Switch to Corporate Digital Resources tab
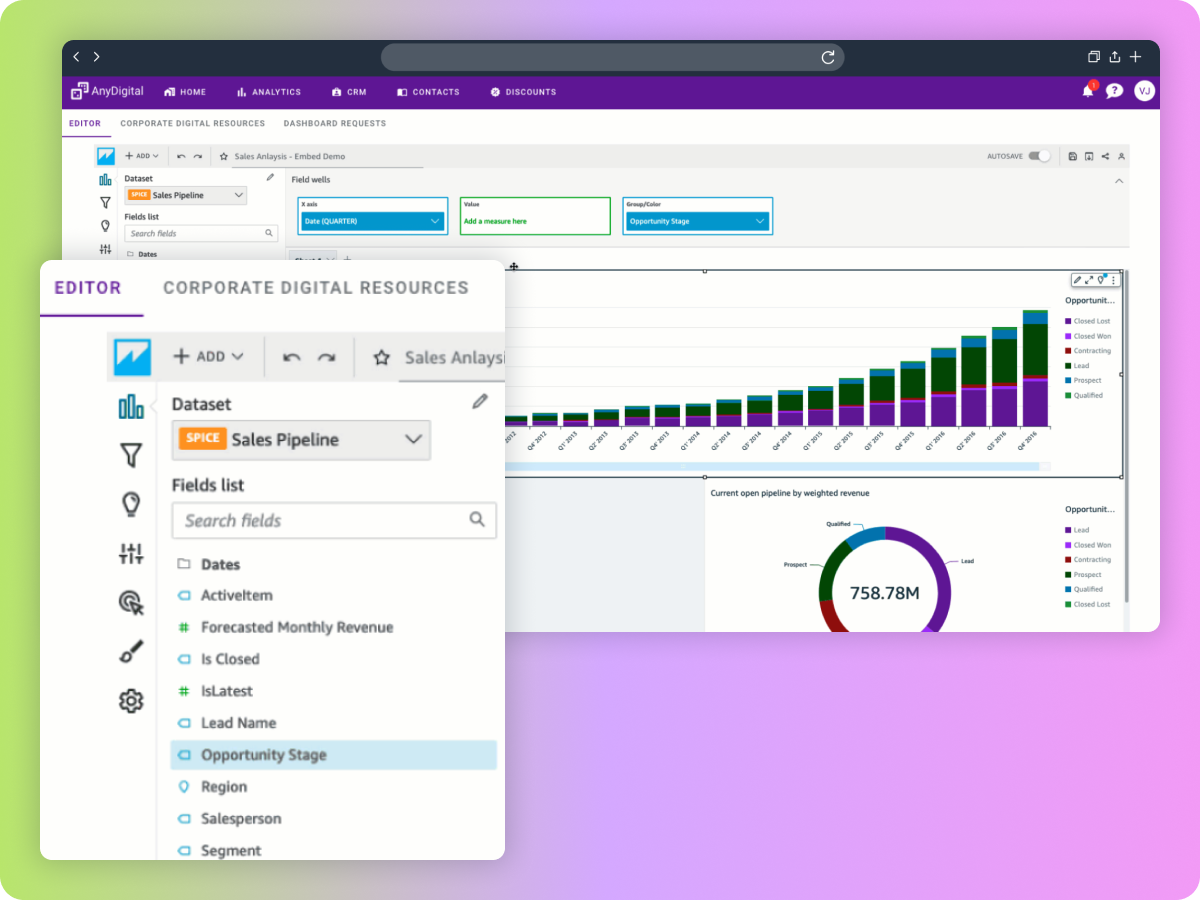This screenshot has width=1200, height=900. (x=316, y=288)
